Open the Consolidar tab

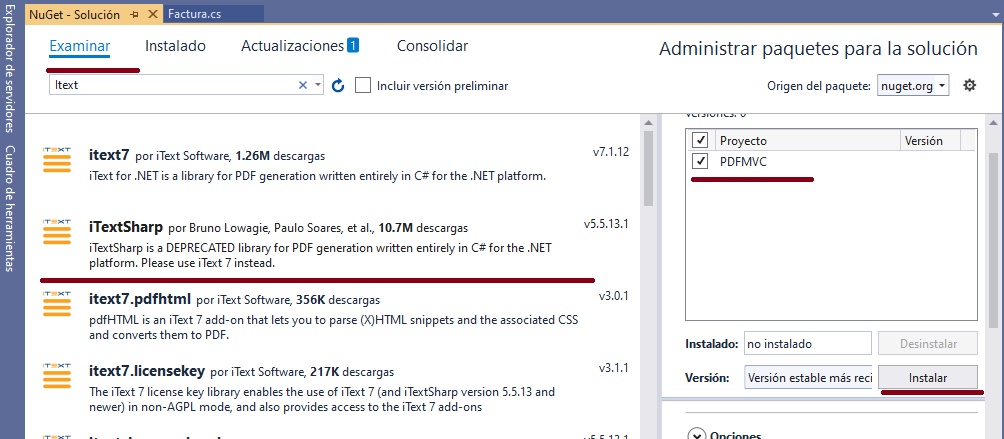432,46
